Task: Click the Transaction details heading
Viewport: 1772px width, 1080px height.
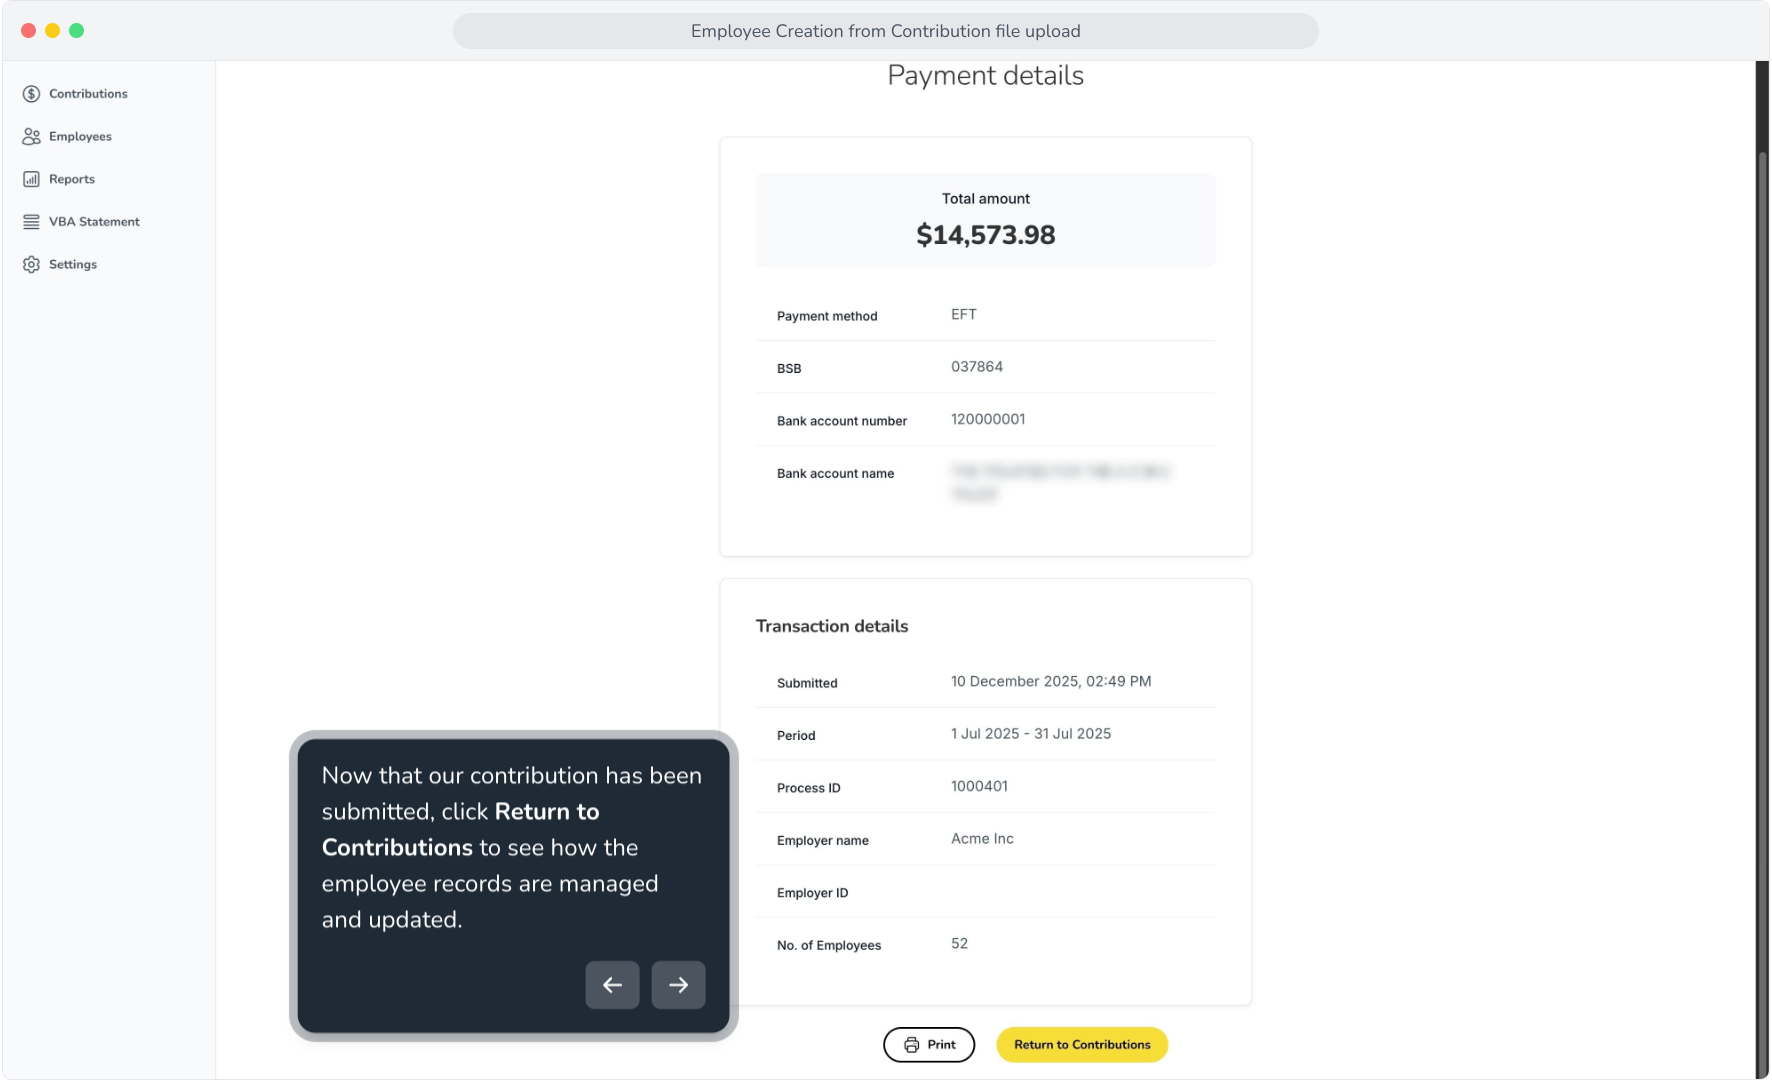Action: (x=832, y=626)
